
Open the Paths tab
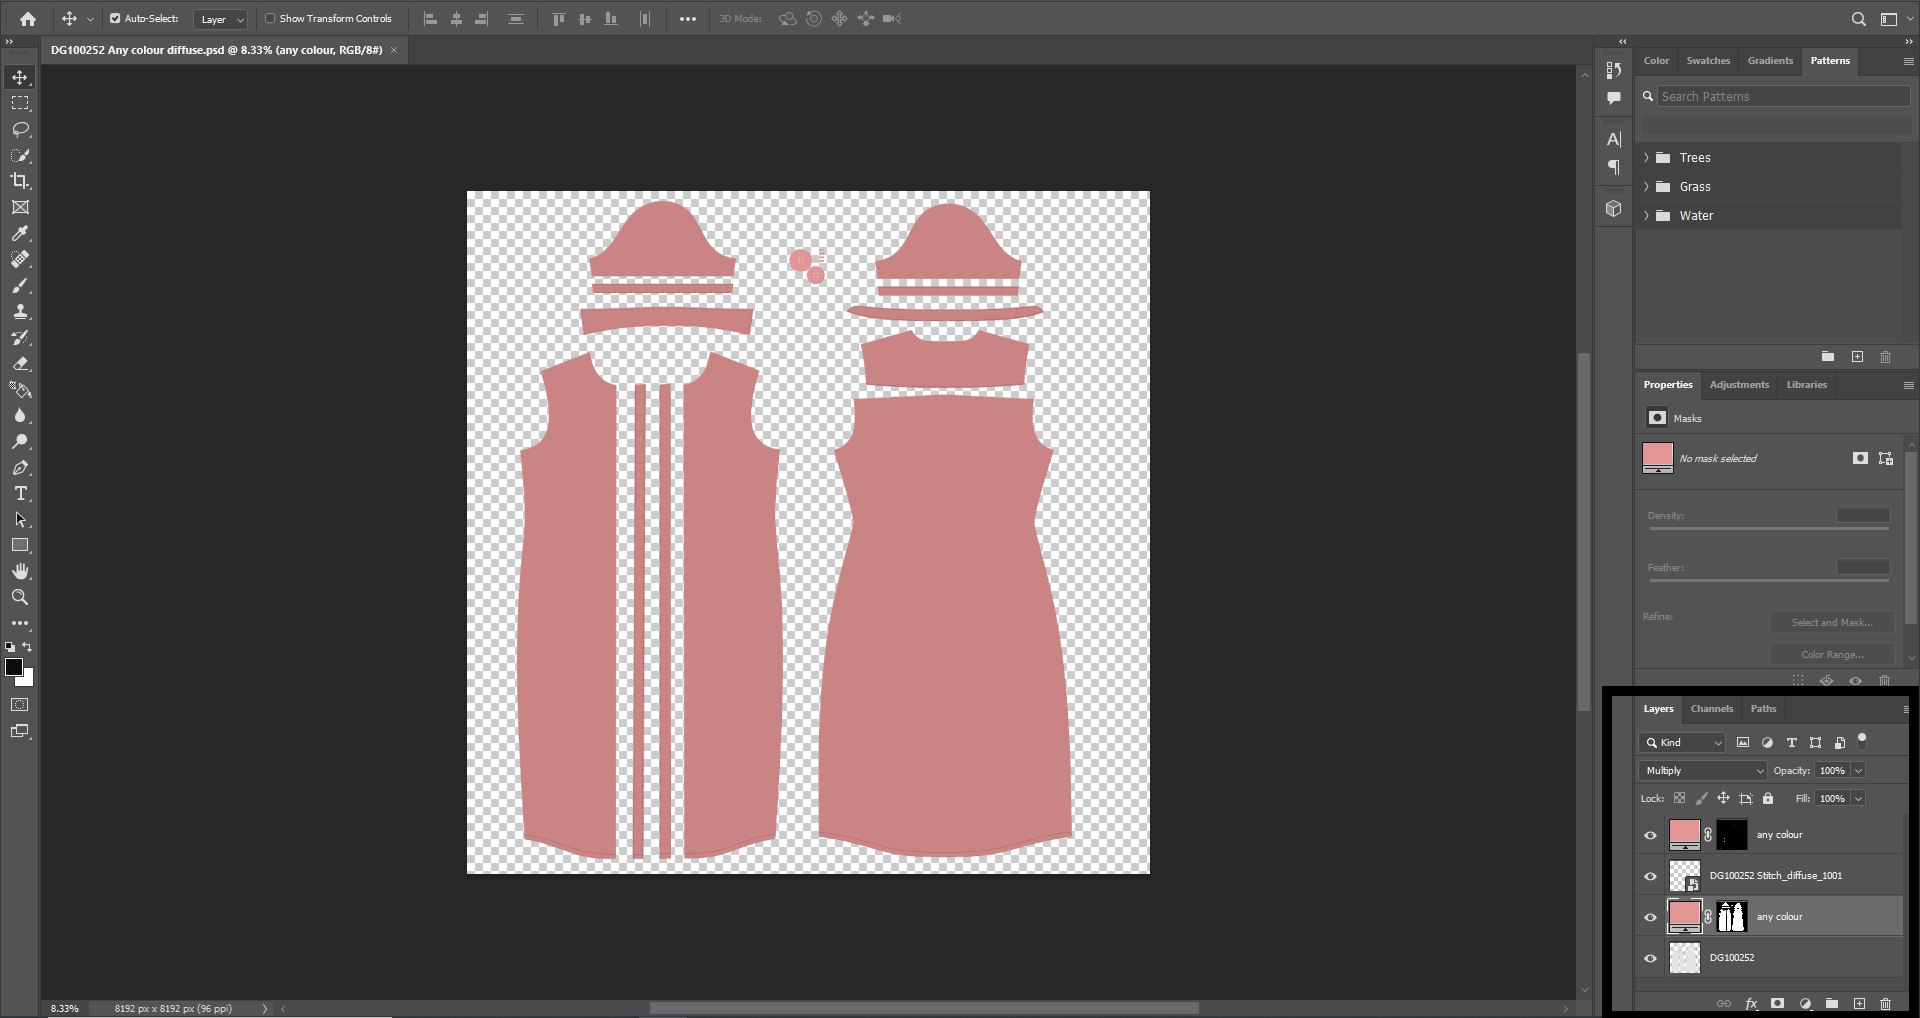click(x=1763, y=709)
